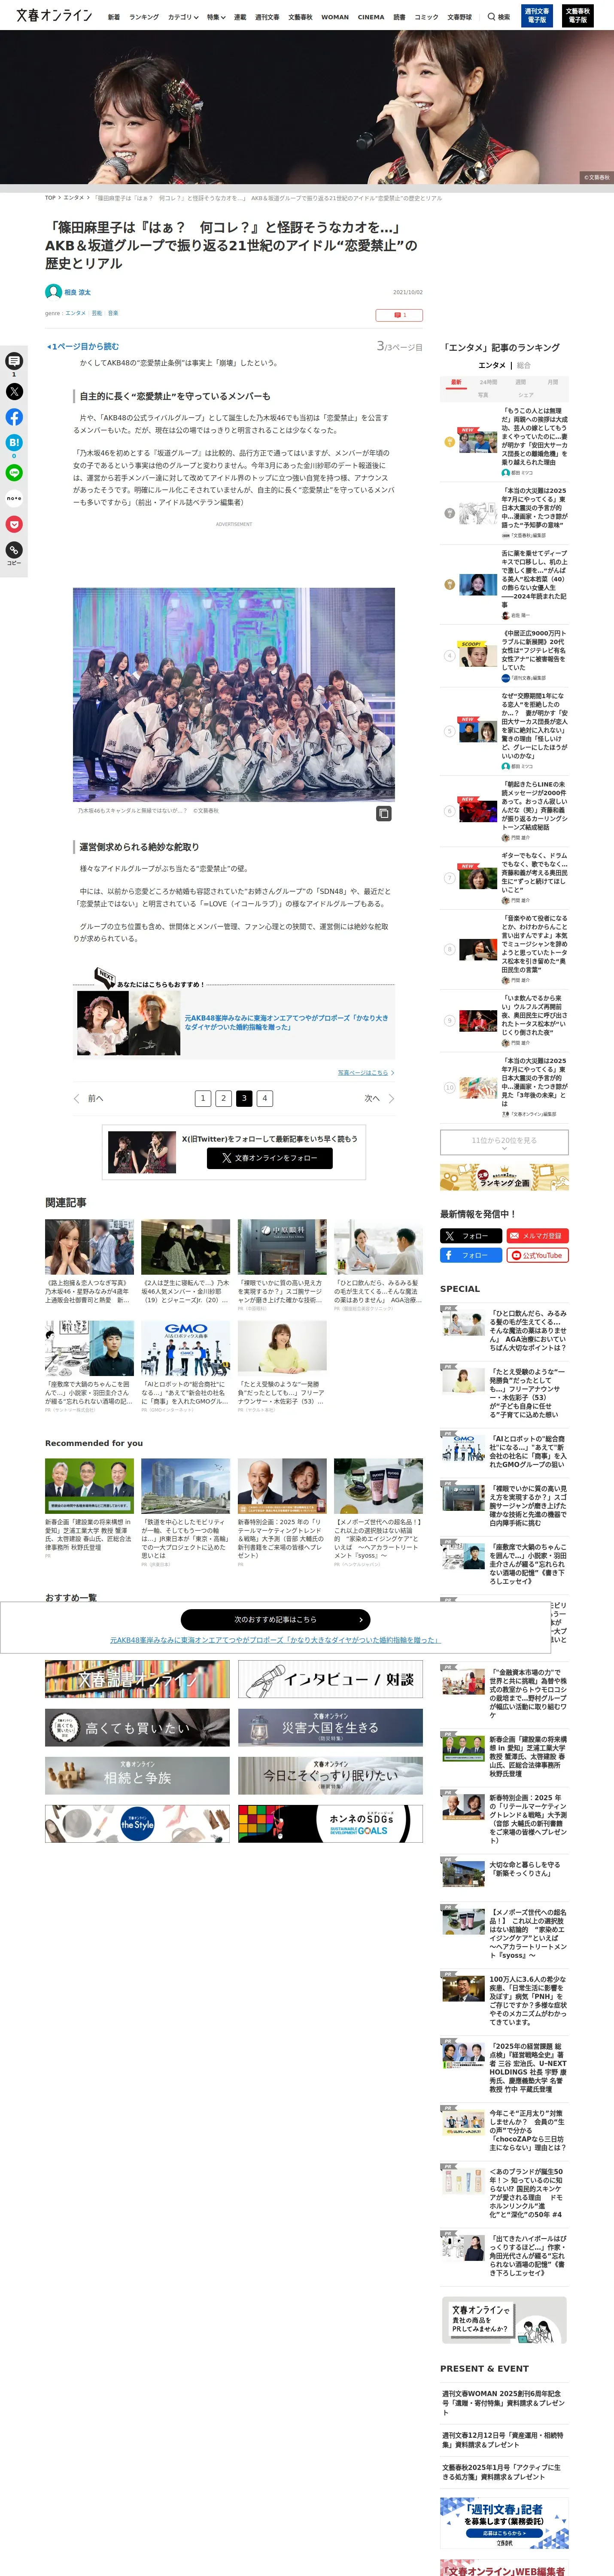Open the 文春野球 menu item
614x2576 pixels.
click(x=459, y=17)
